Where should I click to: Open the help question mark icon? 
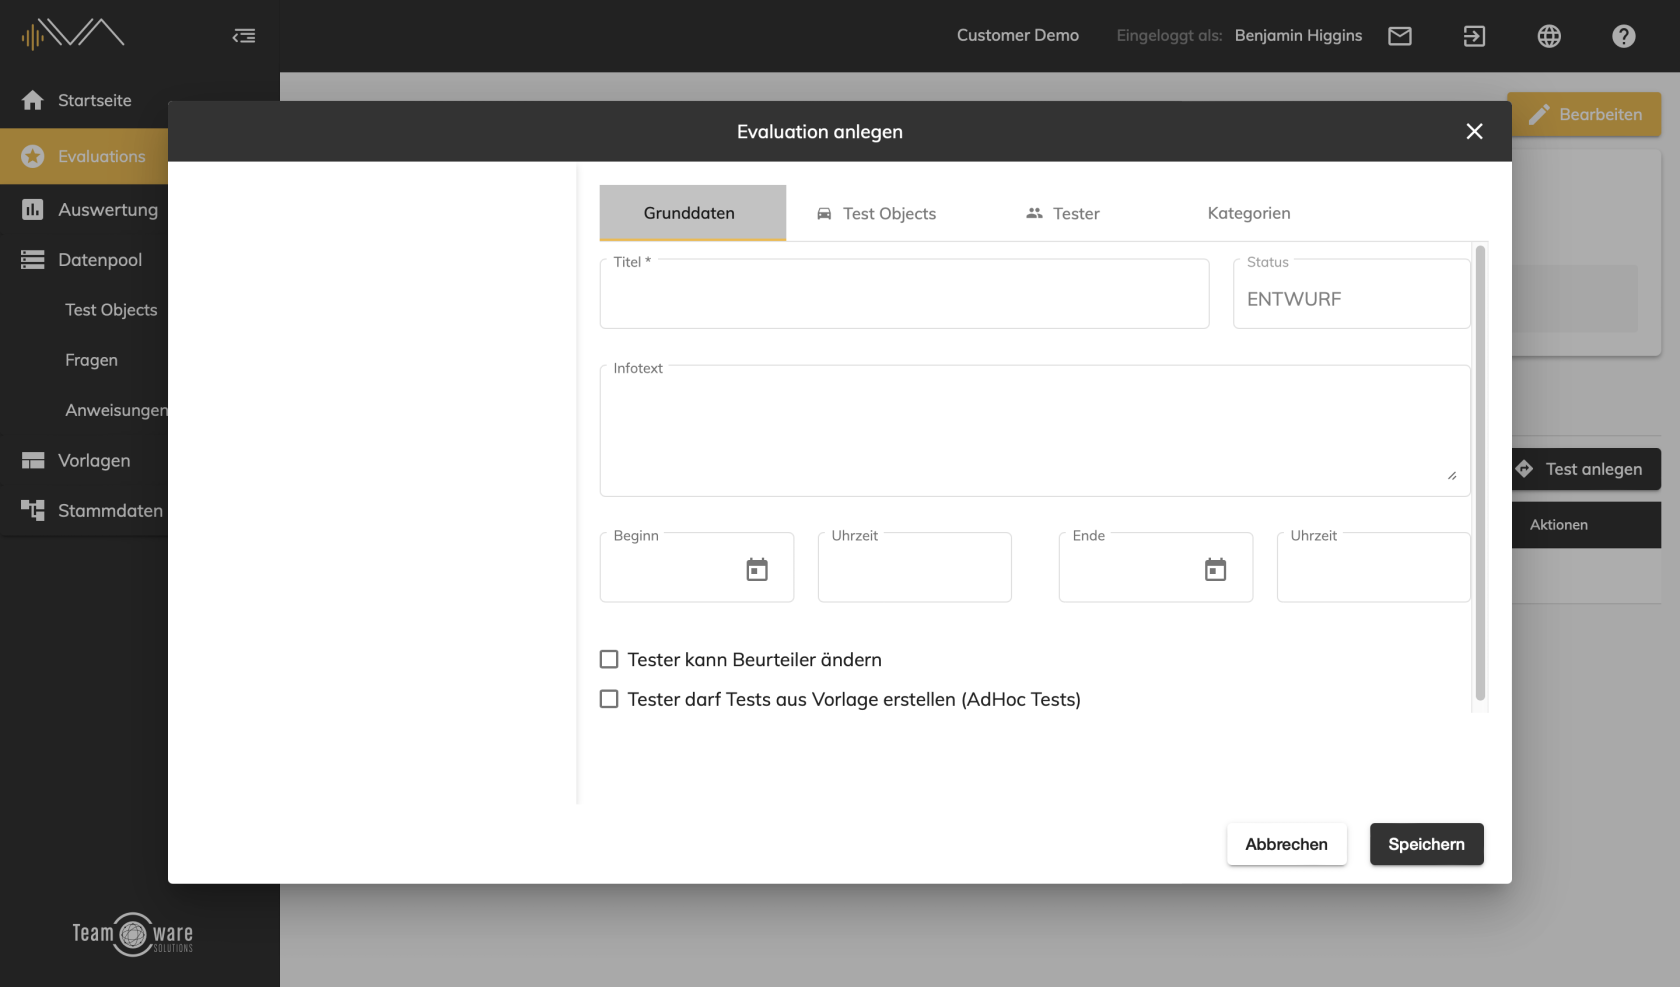pyautogui.click(x=1624, y=36)
